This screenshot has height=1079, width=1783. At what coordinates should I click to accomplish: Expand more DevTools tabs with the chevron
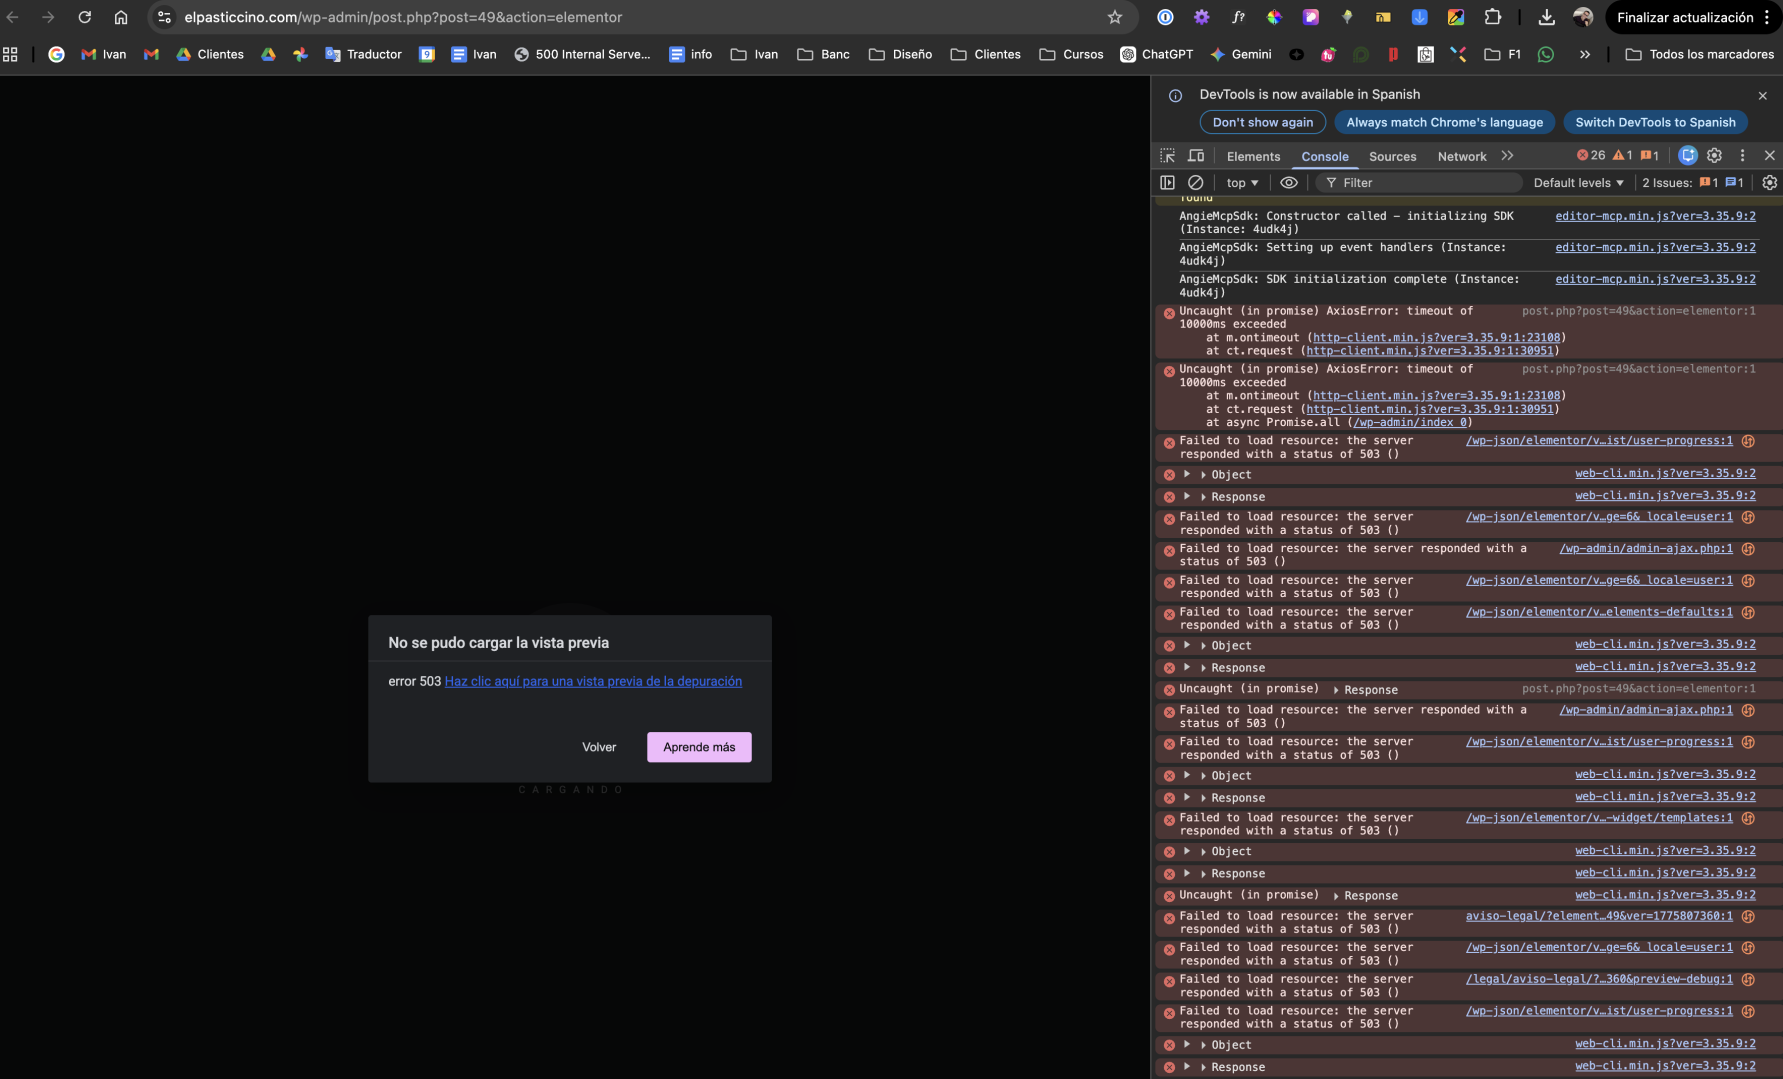1507,156
